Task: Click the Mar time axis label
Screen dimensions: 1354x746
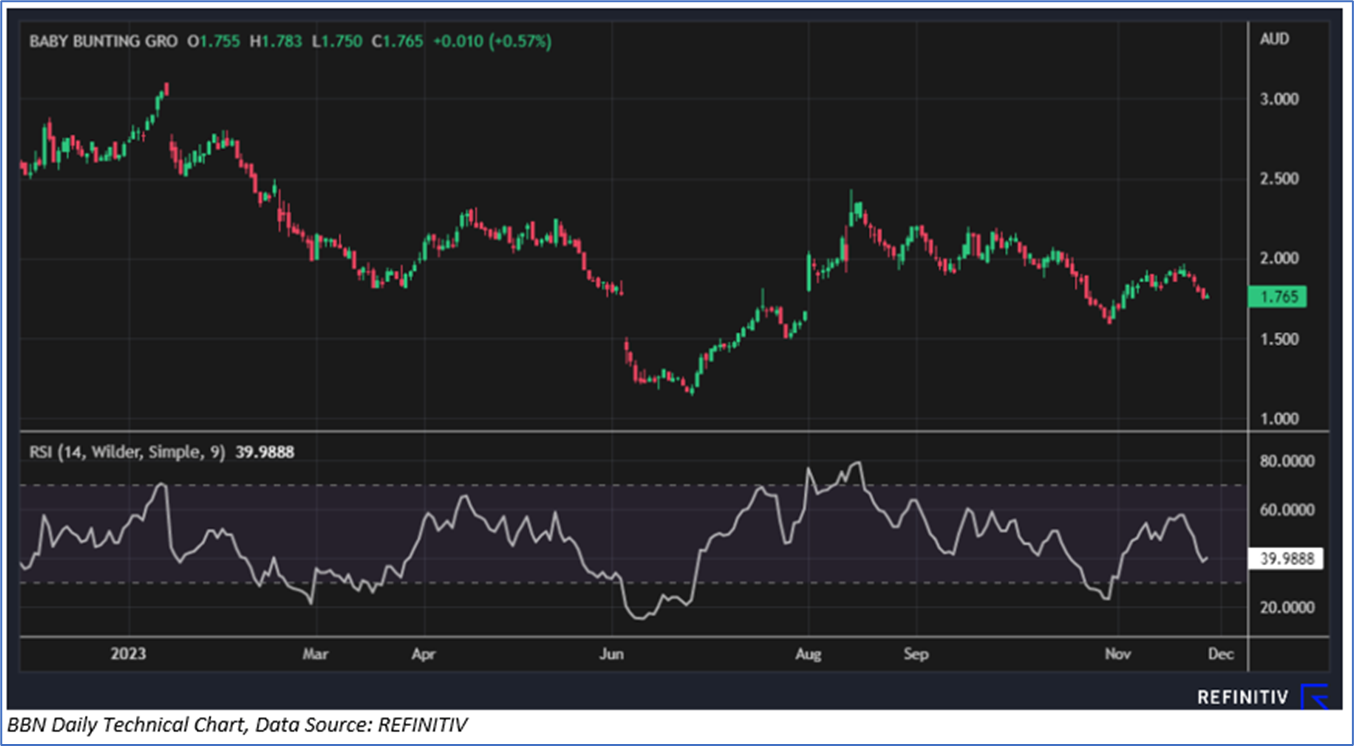Action: pos(316,654)
